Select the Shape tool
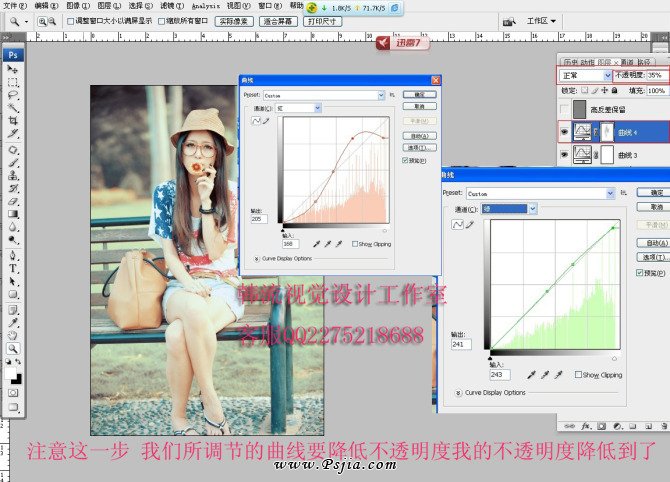Viewport: 670px width, 482px height. pyautogui.click(x=13, y=294)
